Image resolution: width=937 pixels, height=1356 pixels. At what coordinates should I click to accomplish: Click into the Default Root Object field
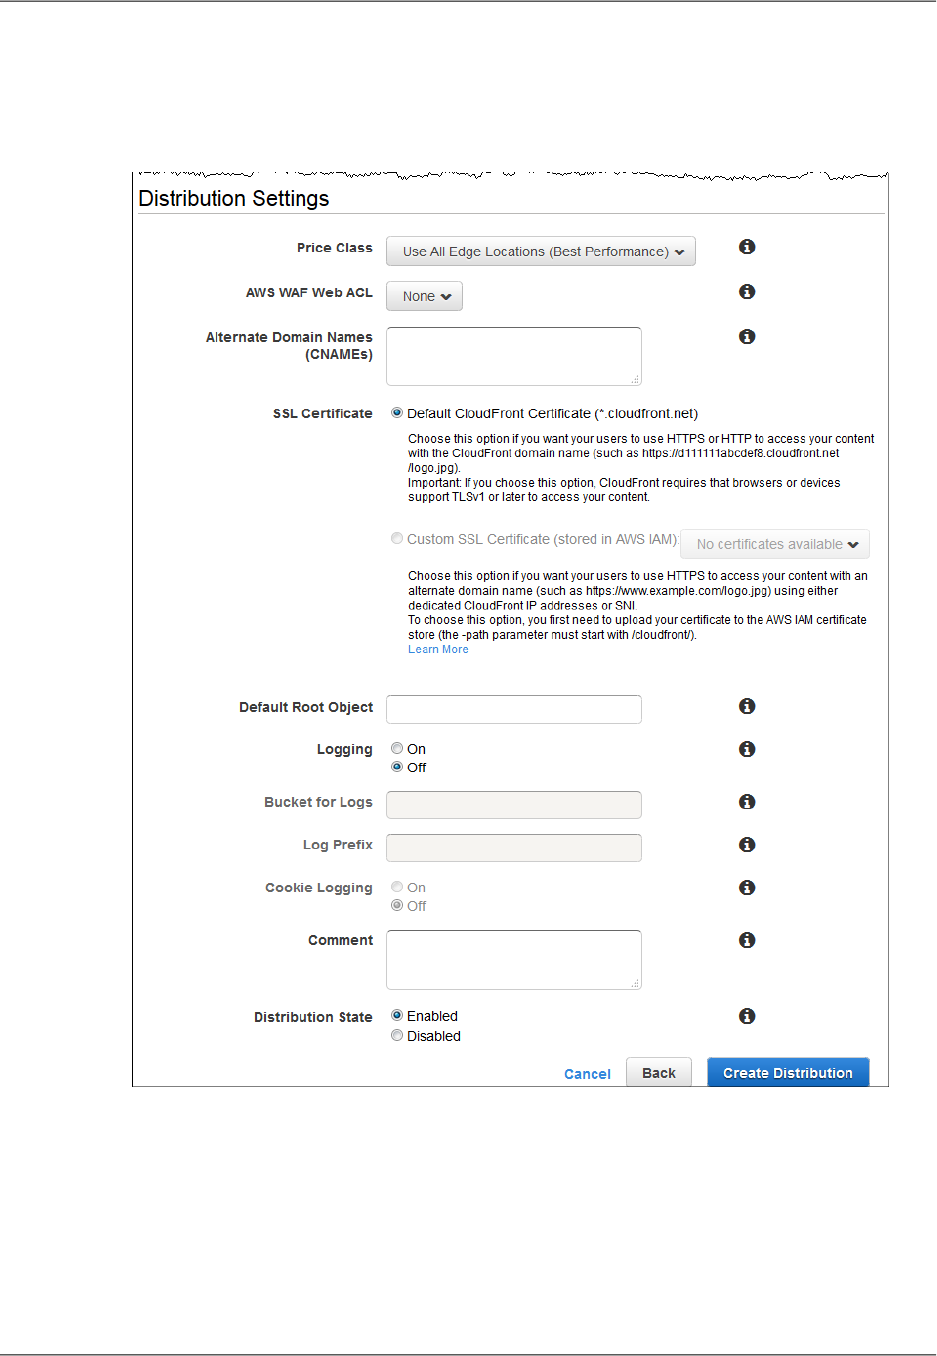click(x=514, y=710)
